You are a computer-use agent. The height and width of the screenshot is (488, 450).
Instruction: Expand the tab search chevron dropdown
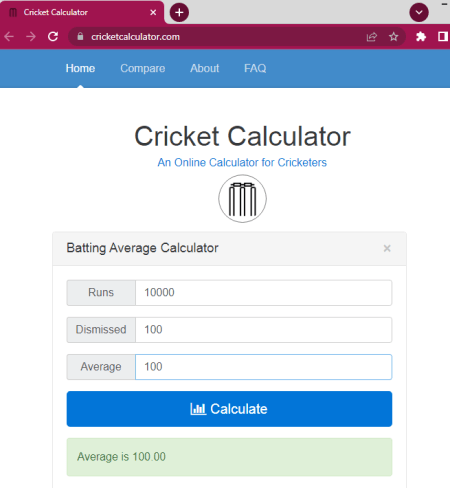419,13
